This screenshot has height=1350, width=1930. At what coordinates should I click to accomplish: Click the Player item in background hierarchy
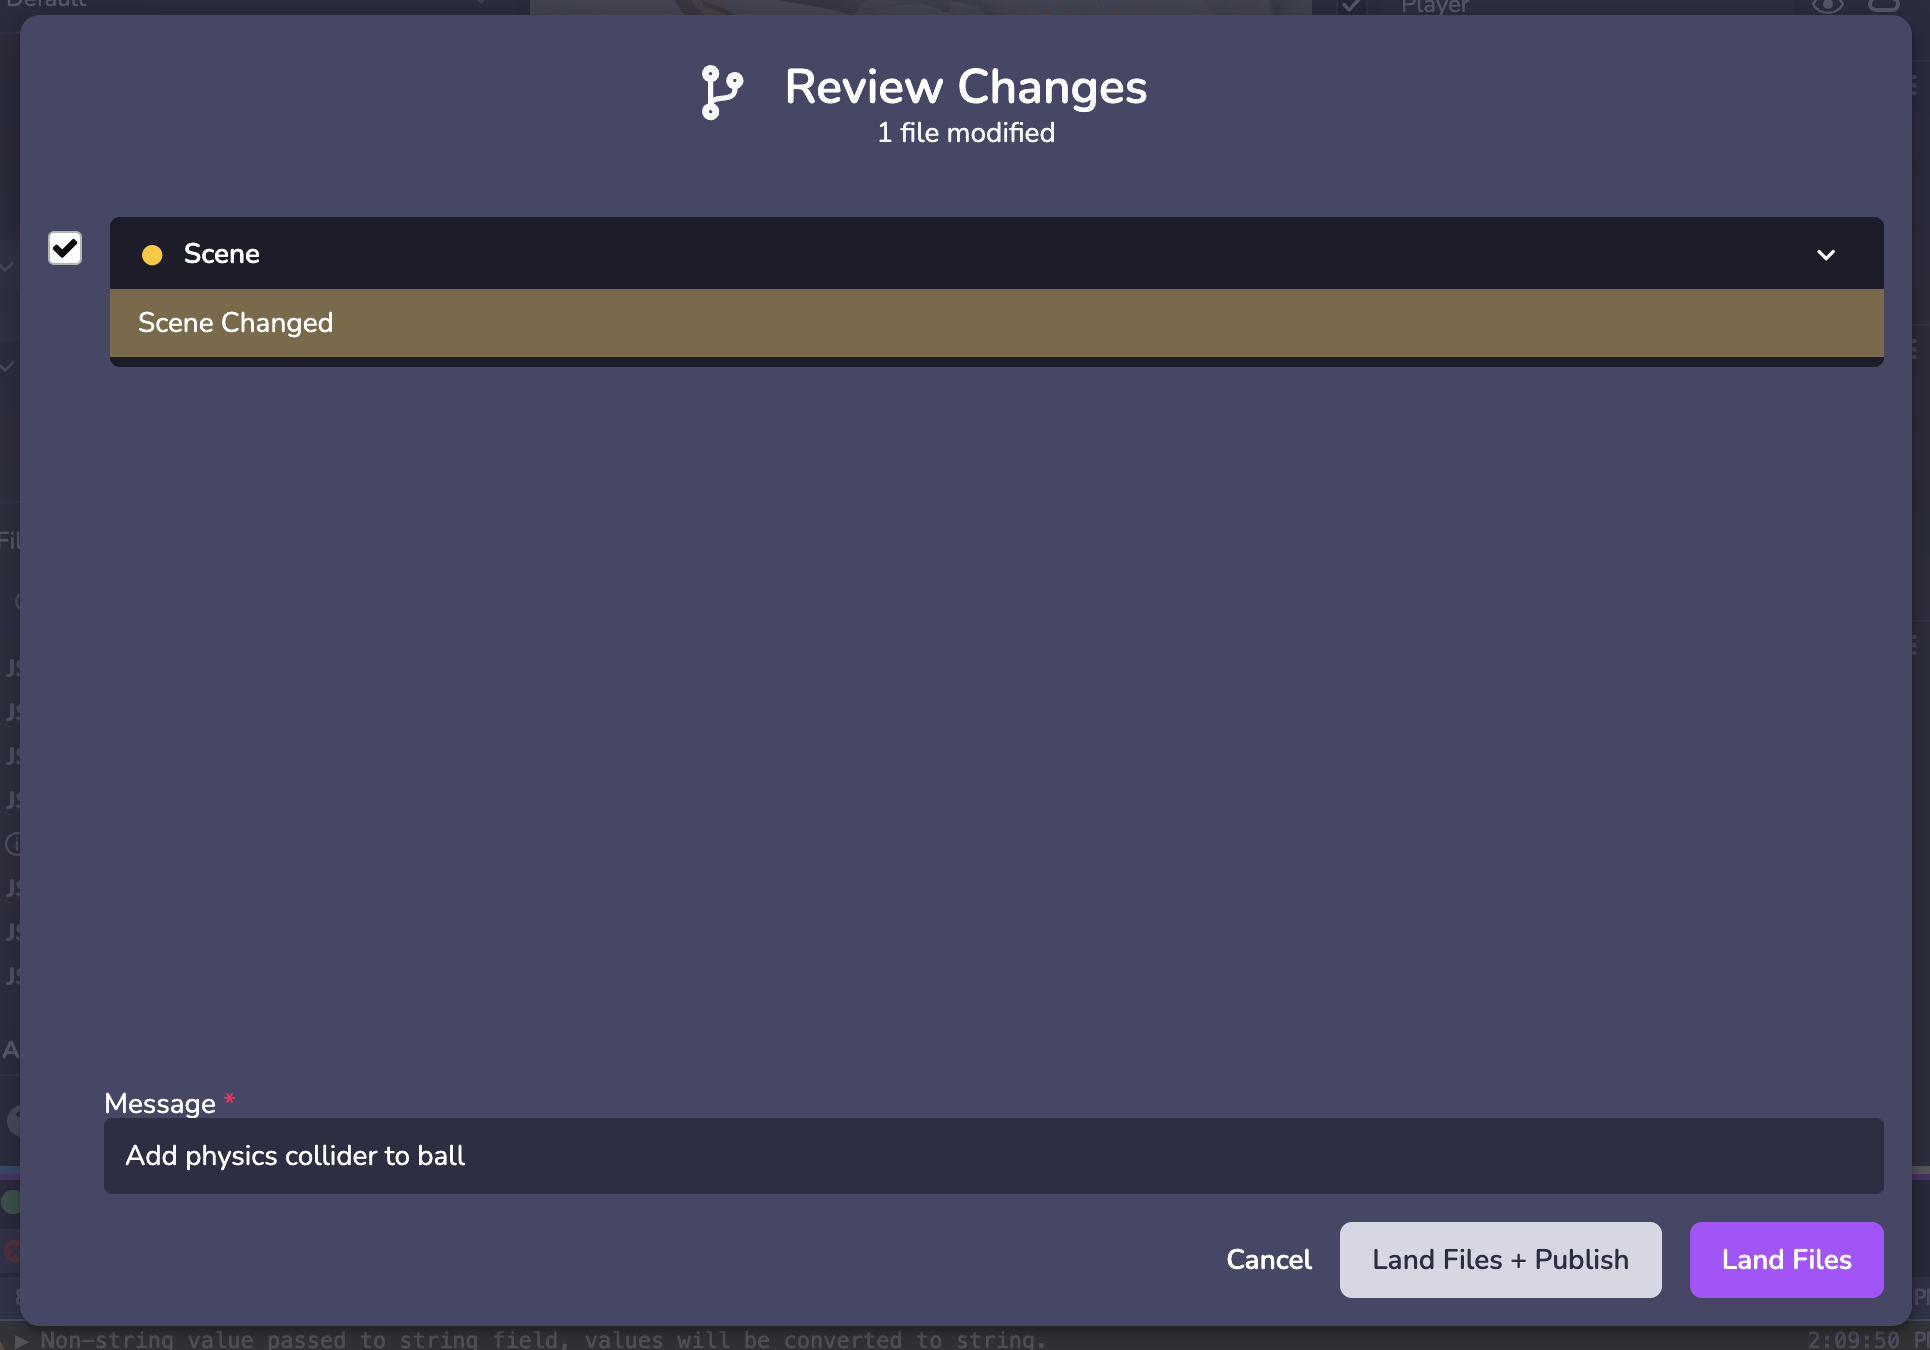(1434, 6)
